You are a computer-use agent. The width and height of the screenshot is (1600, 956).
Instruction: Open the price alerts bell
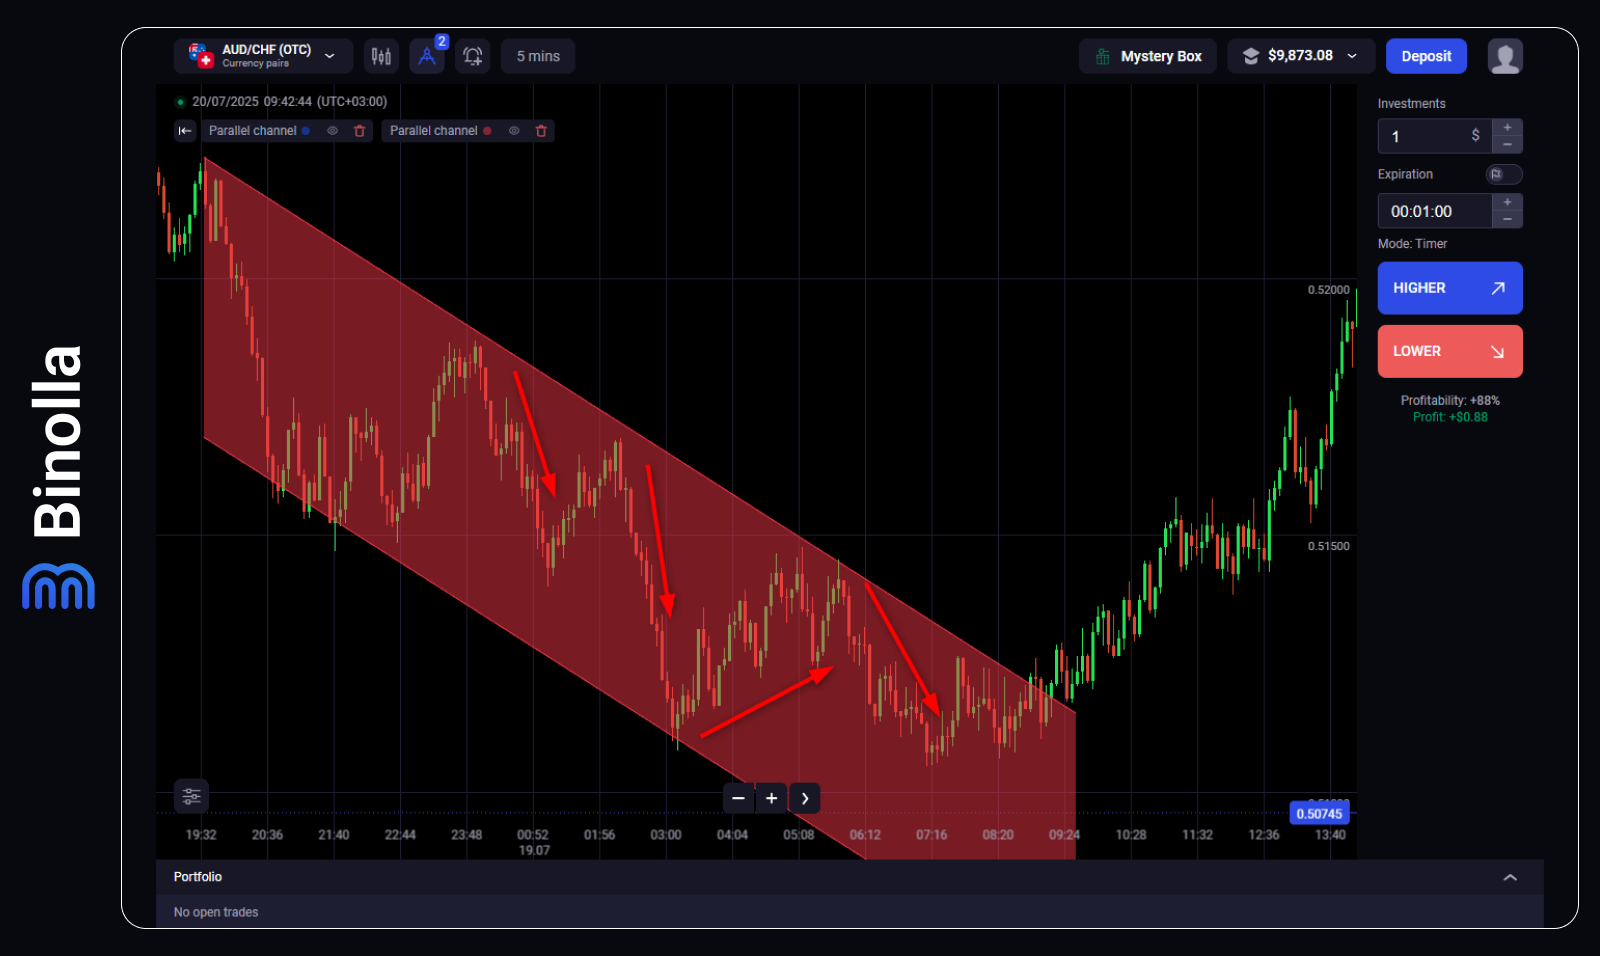tap(472, 56)
